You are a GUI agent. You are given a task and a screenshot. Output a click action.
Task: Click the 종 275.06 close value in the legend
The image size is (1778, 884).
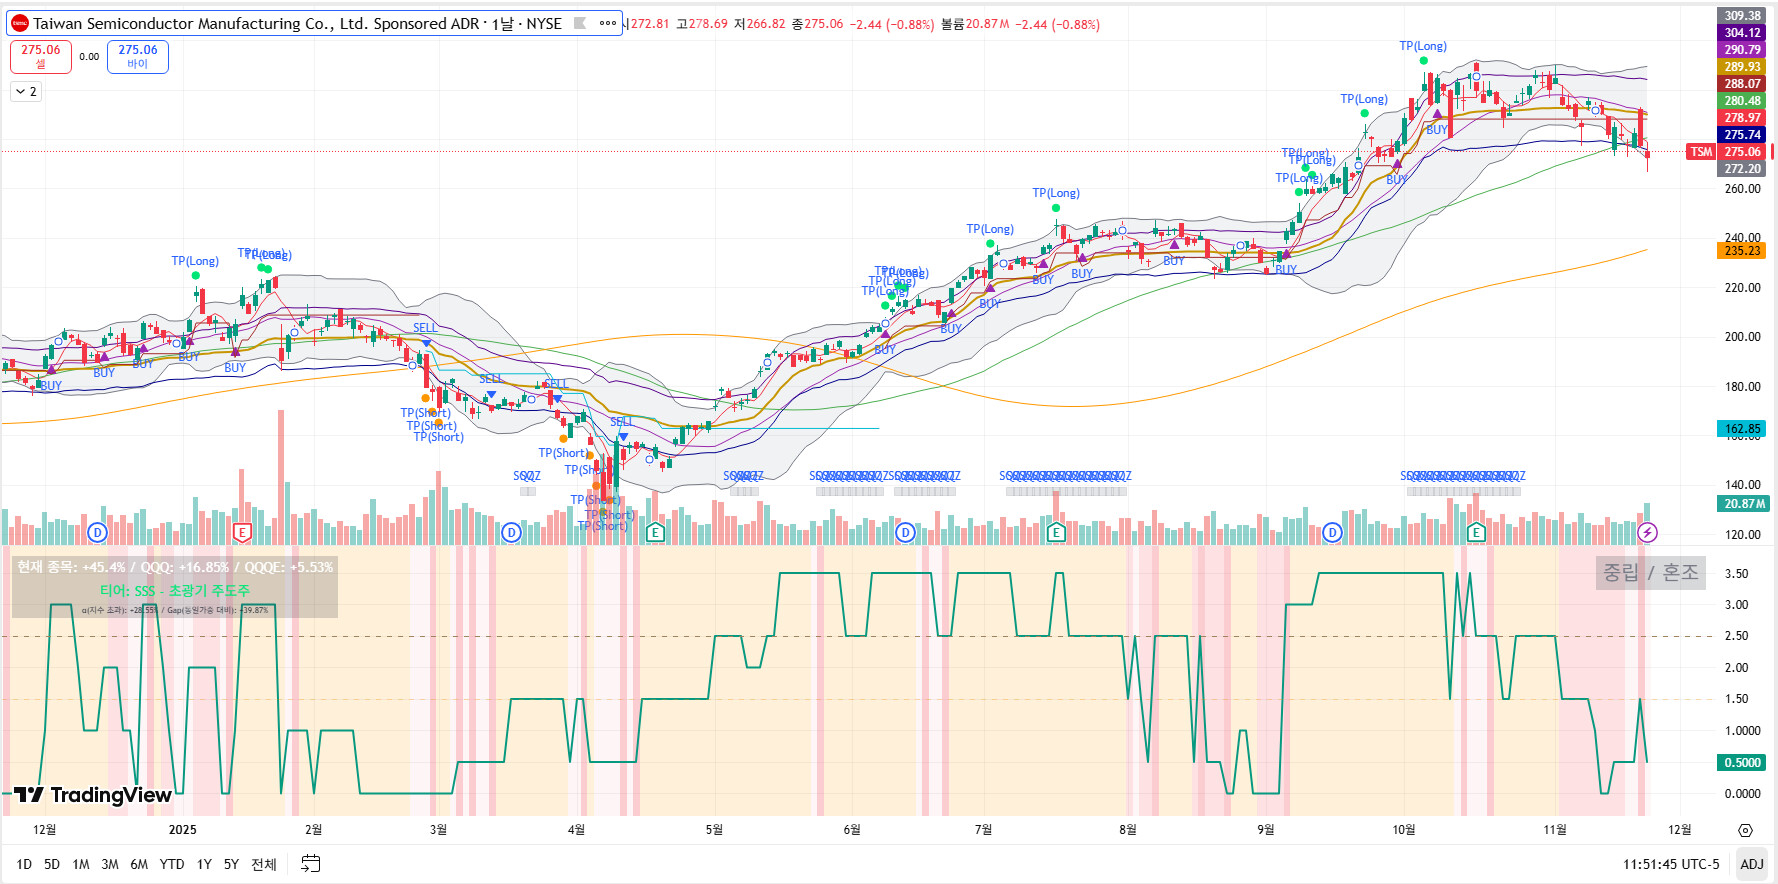coord(817,24)
